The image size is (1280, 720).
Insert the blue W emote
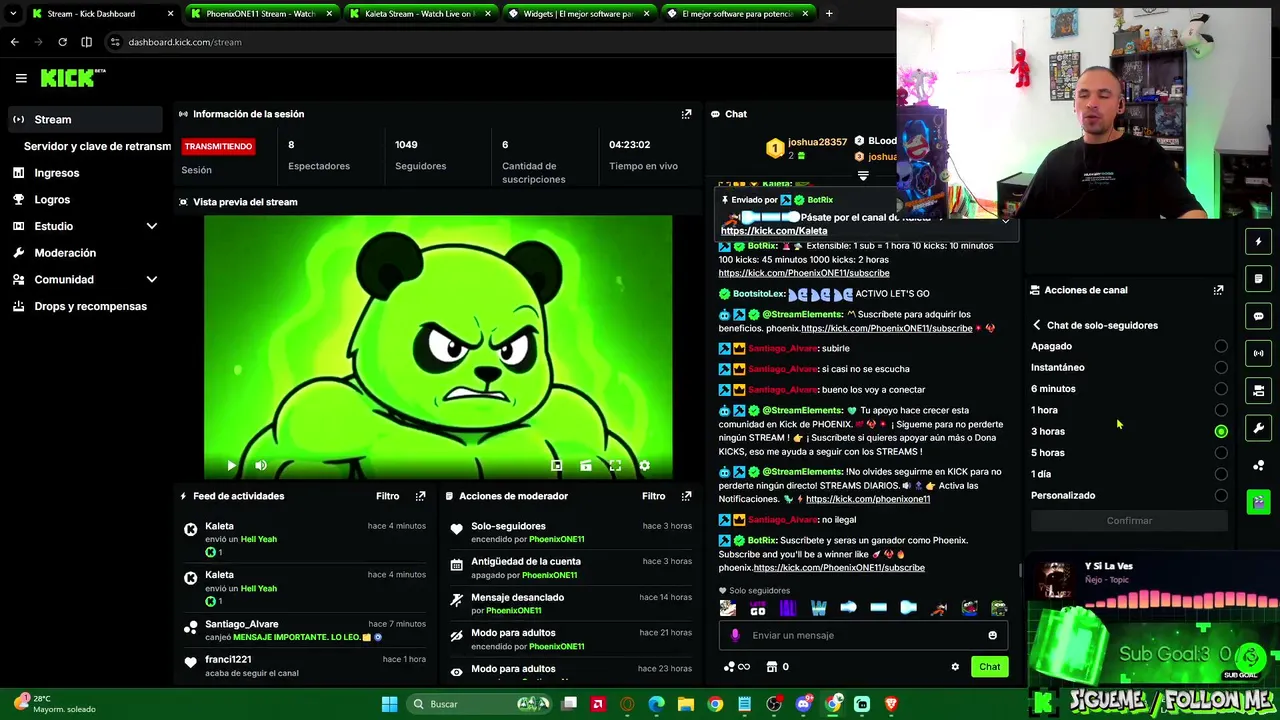(818, 608)
